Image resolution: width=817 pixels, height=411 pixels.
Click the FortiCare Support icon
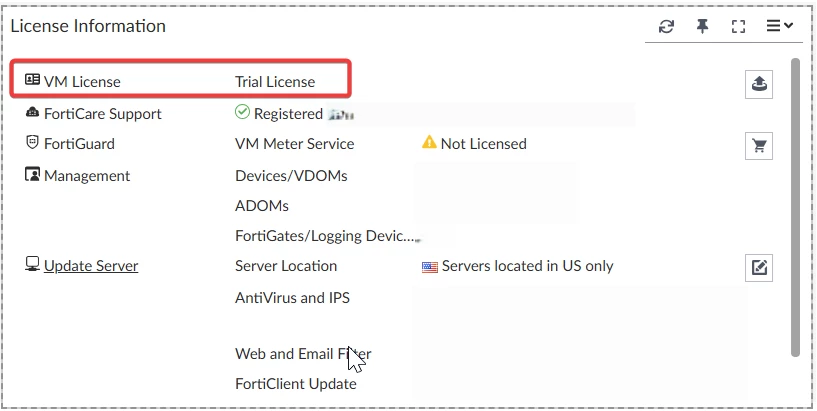(x=32, y=112)
